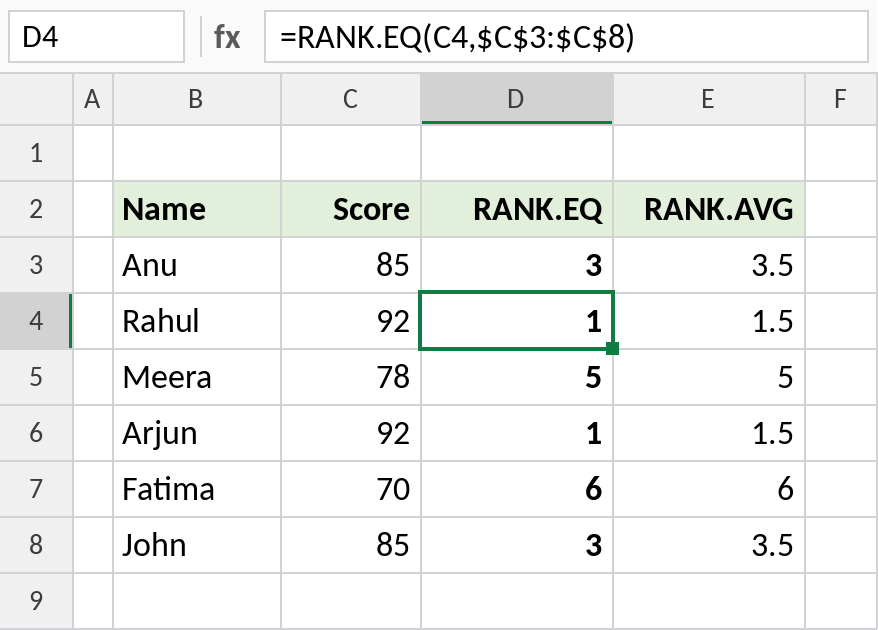
Task: Select row 1 header
Action: 36,153
